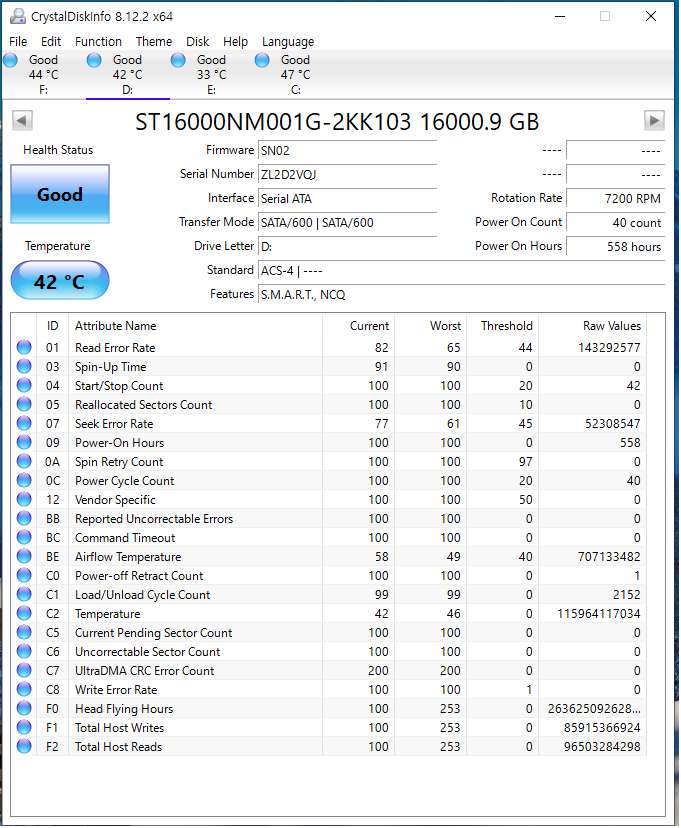Click status icon for Power Cycle Count
This screenshot has height=828, width=681.
(x=24, y=481)
